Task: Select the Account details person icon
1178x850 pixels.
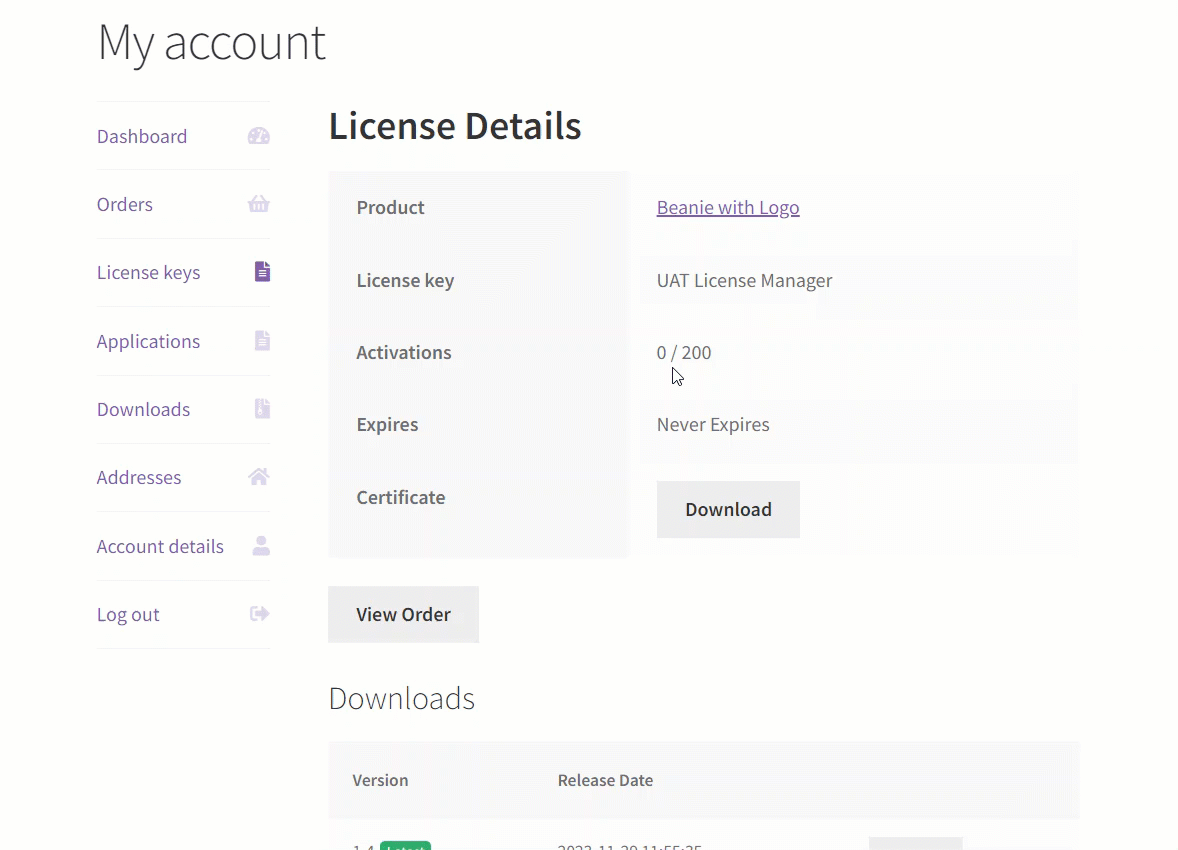Action: [x=260, y=545]
